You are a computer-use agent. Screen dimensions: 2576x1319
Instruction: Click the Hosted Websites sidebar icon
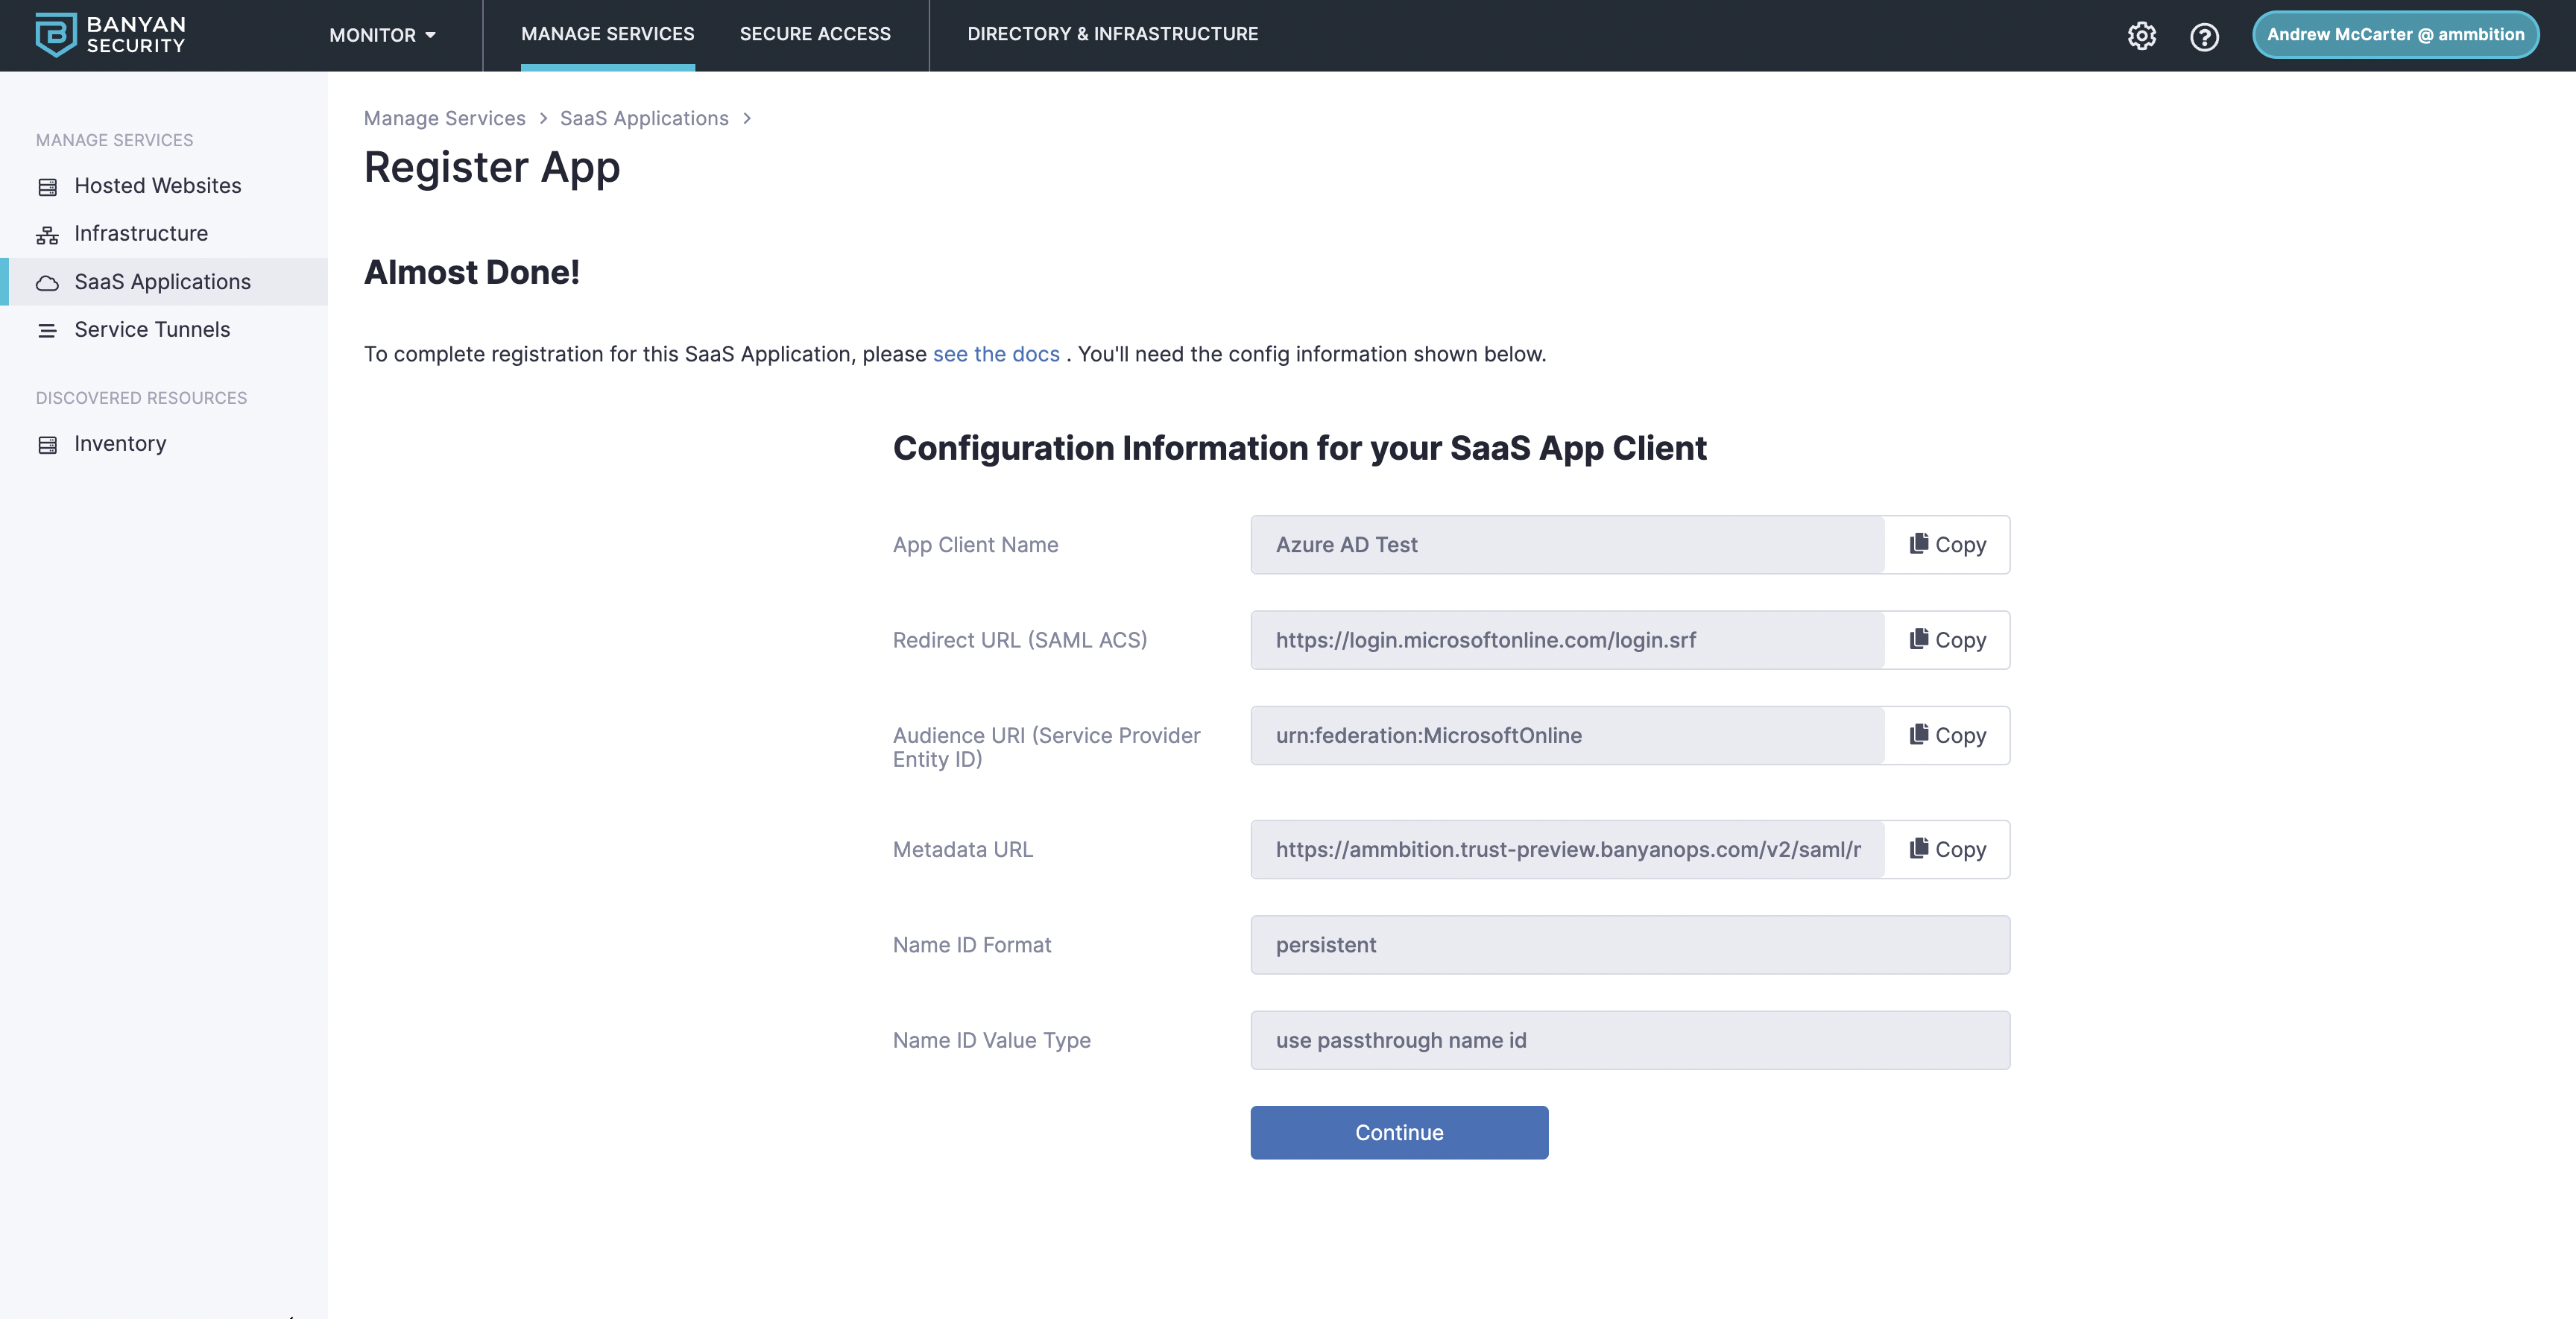click(47, 187)
